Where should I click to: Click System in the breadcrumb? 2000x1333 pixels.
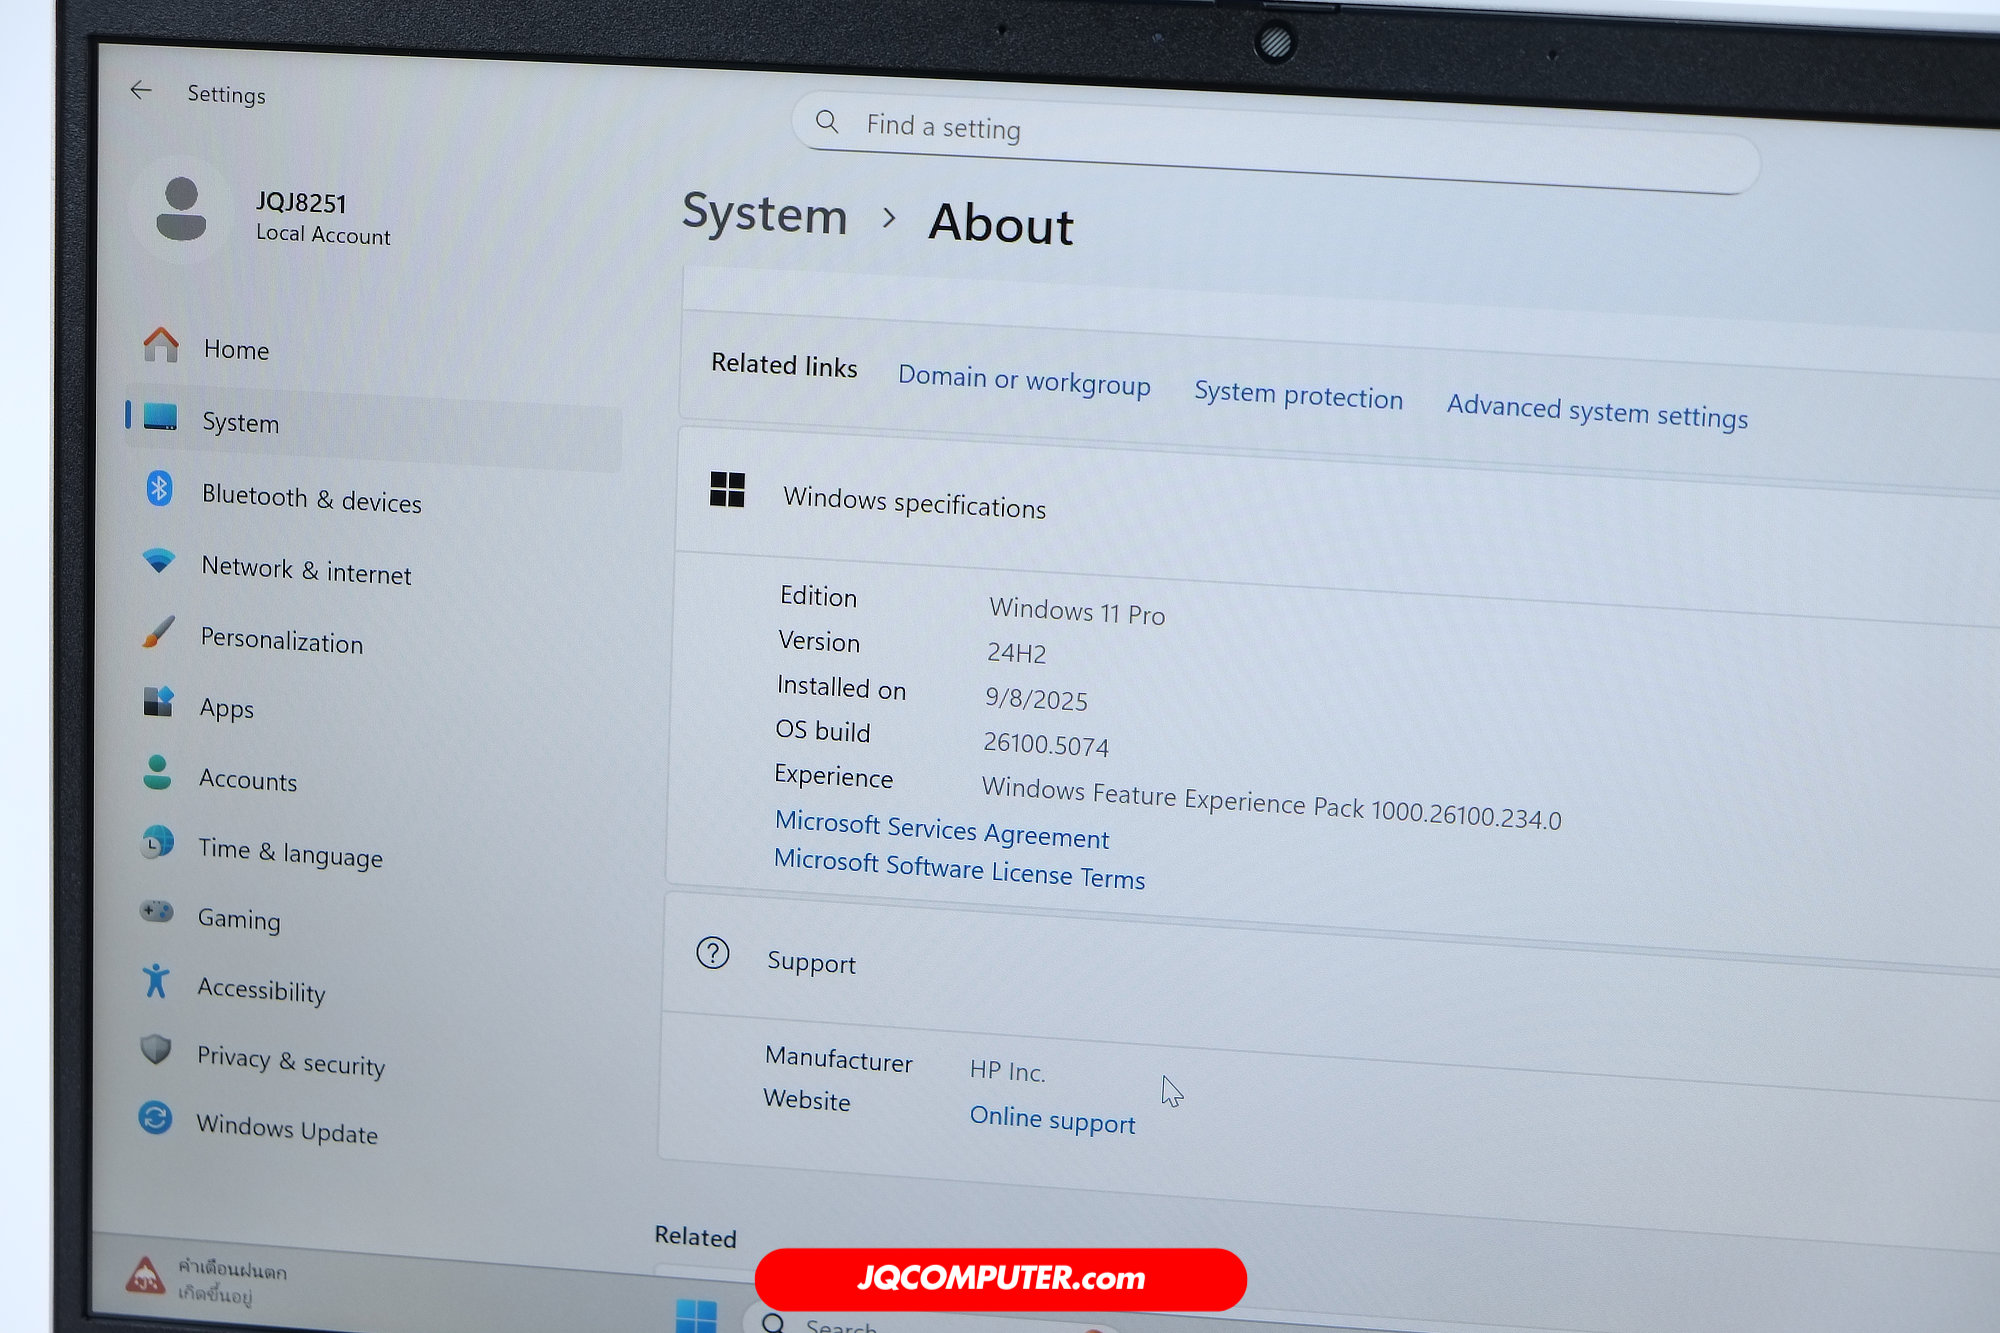tap(765, 215)
